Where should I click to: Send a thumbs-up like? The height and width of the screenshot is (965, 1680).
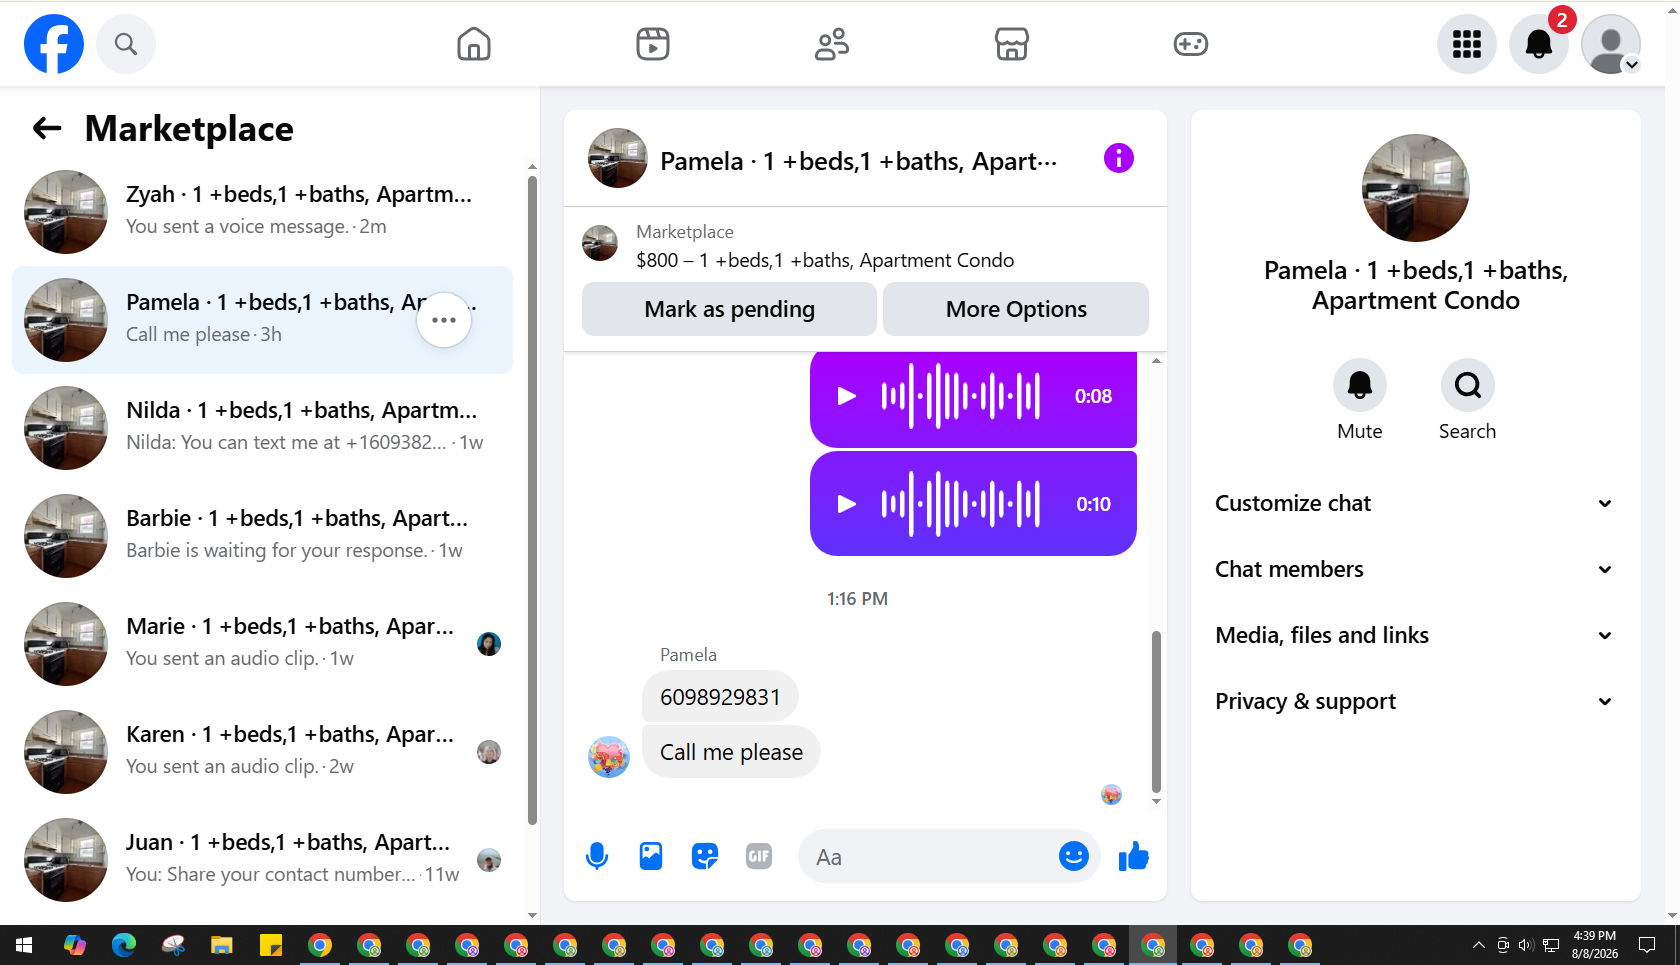[x=1134, y=857]
